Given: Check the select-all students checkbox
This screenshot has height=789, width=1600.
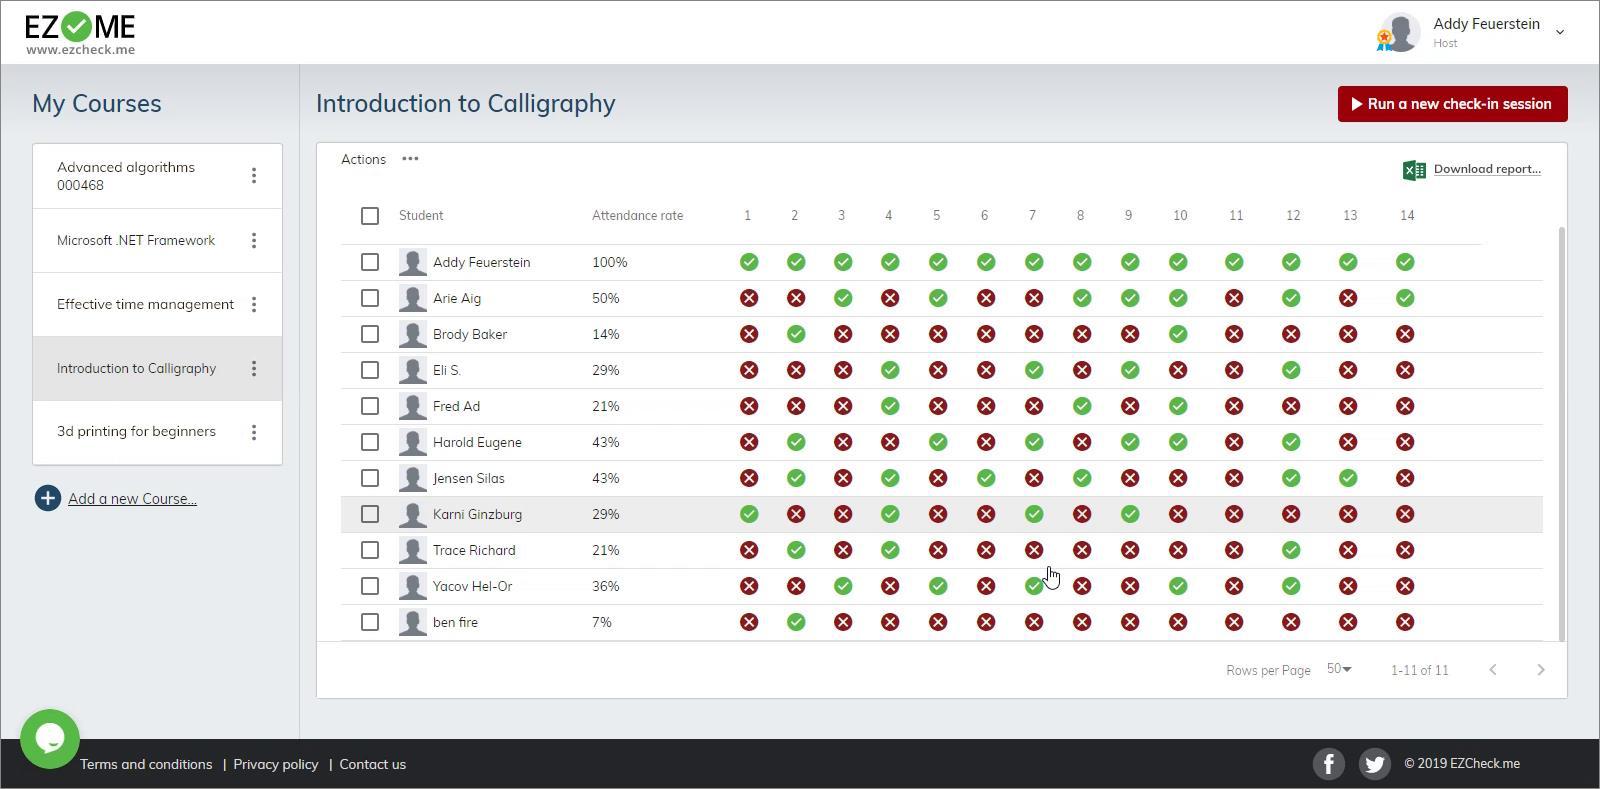Looking at the screenshot, I should tap(370, 216).
